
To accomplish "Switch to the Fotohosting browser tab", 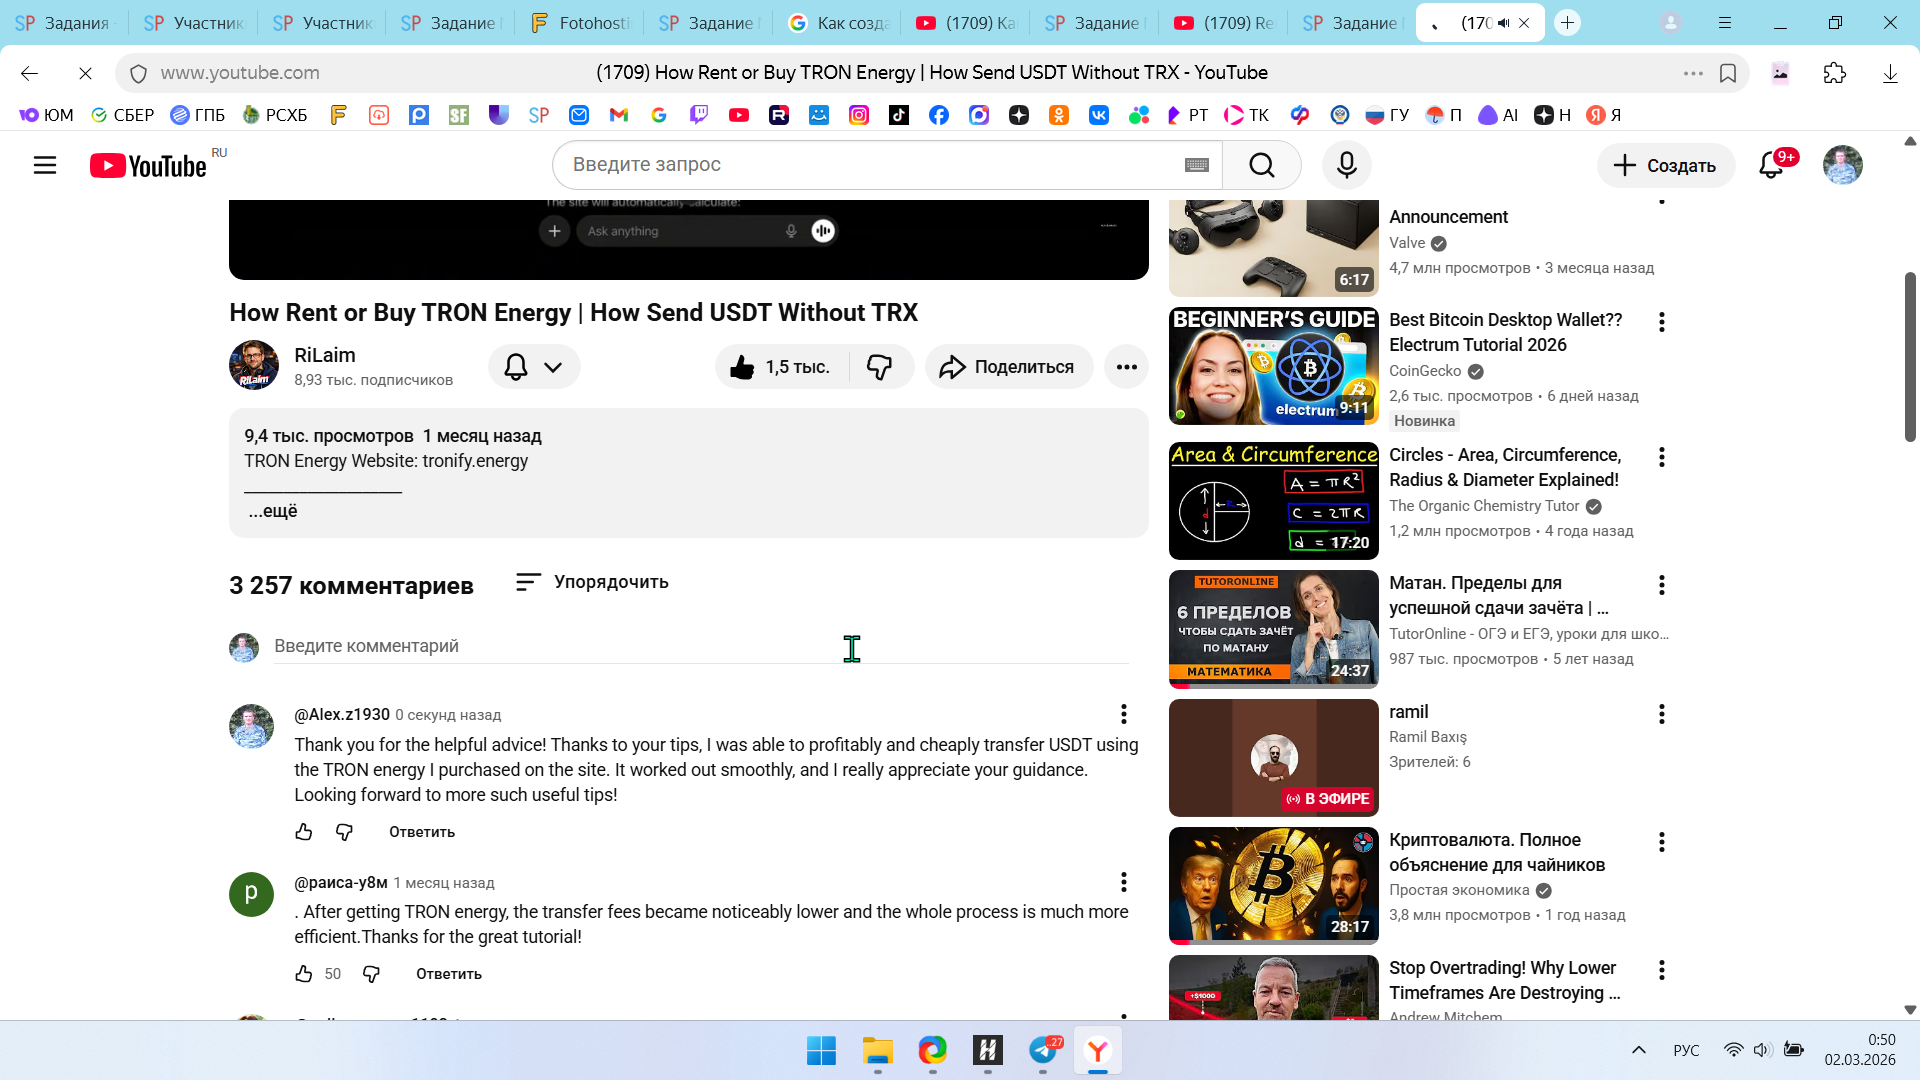I will [581, 22].
